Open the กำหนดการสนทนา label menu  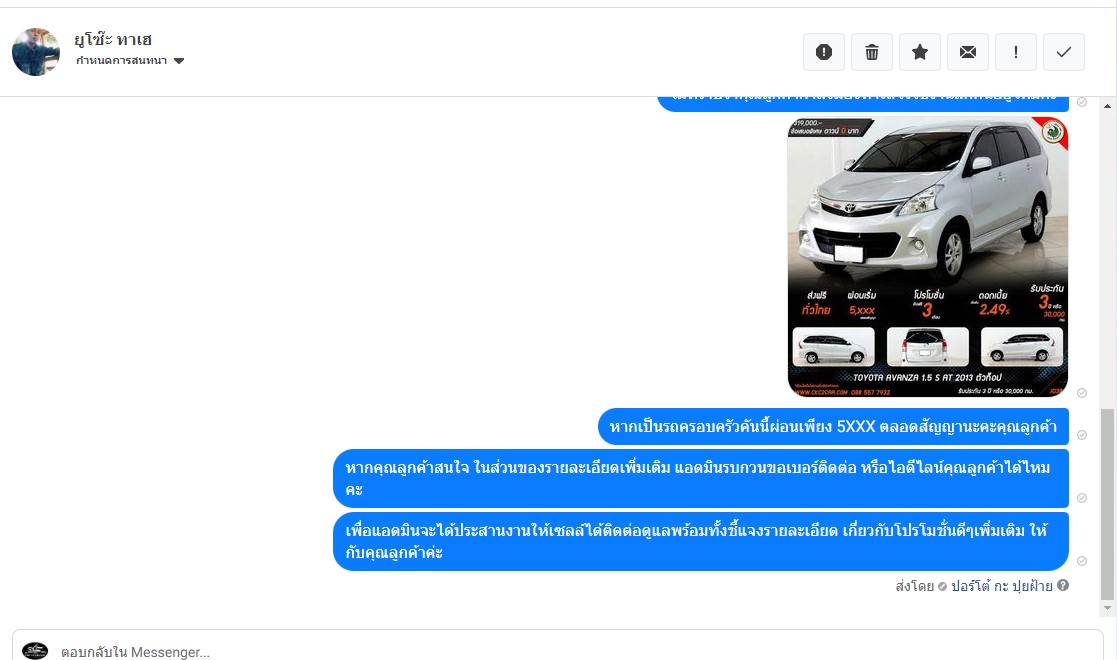click(121, 61)
